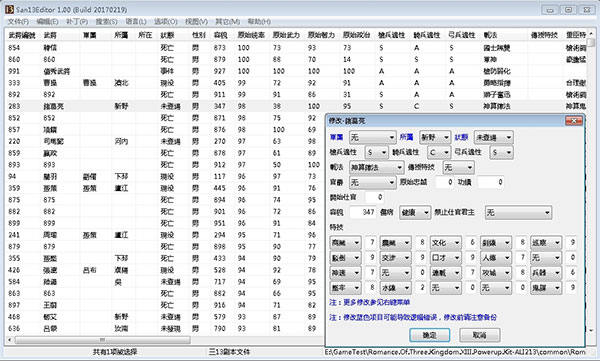Sort by the 武將 column header
Screen dimensions: 600x361
50,35
